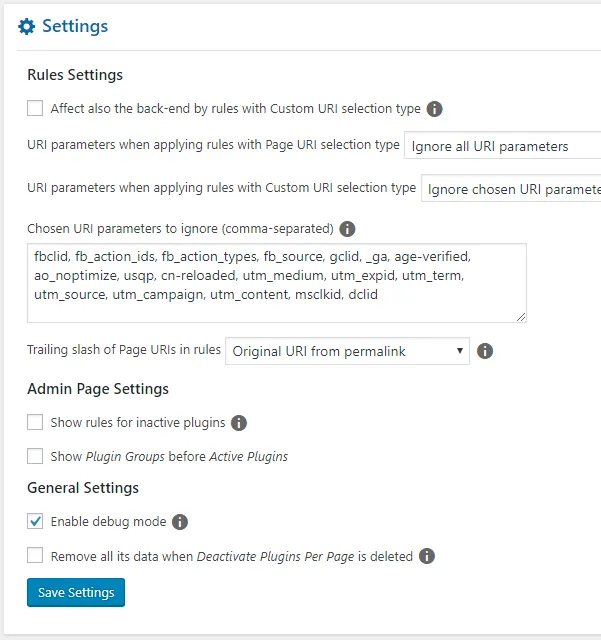Image resolution: width=601 pixels, height=640 pixels.
Task: Click info icon next to Trailing slash dropdown
Action: [x=485, y=351]
